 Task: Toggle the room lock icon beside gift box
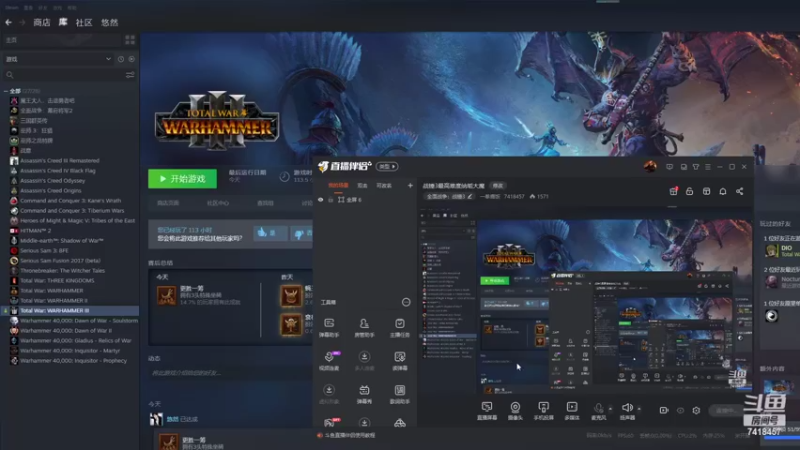(689, 191)
